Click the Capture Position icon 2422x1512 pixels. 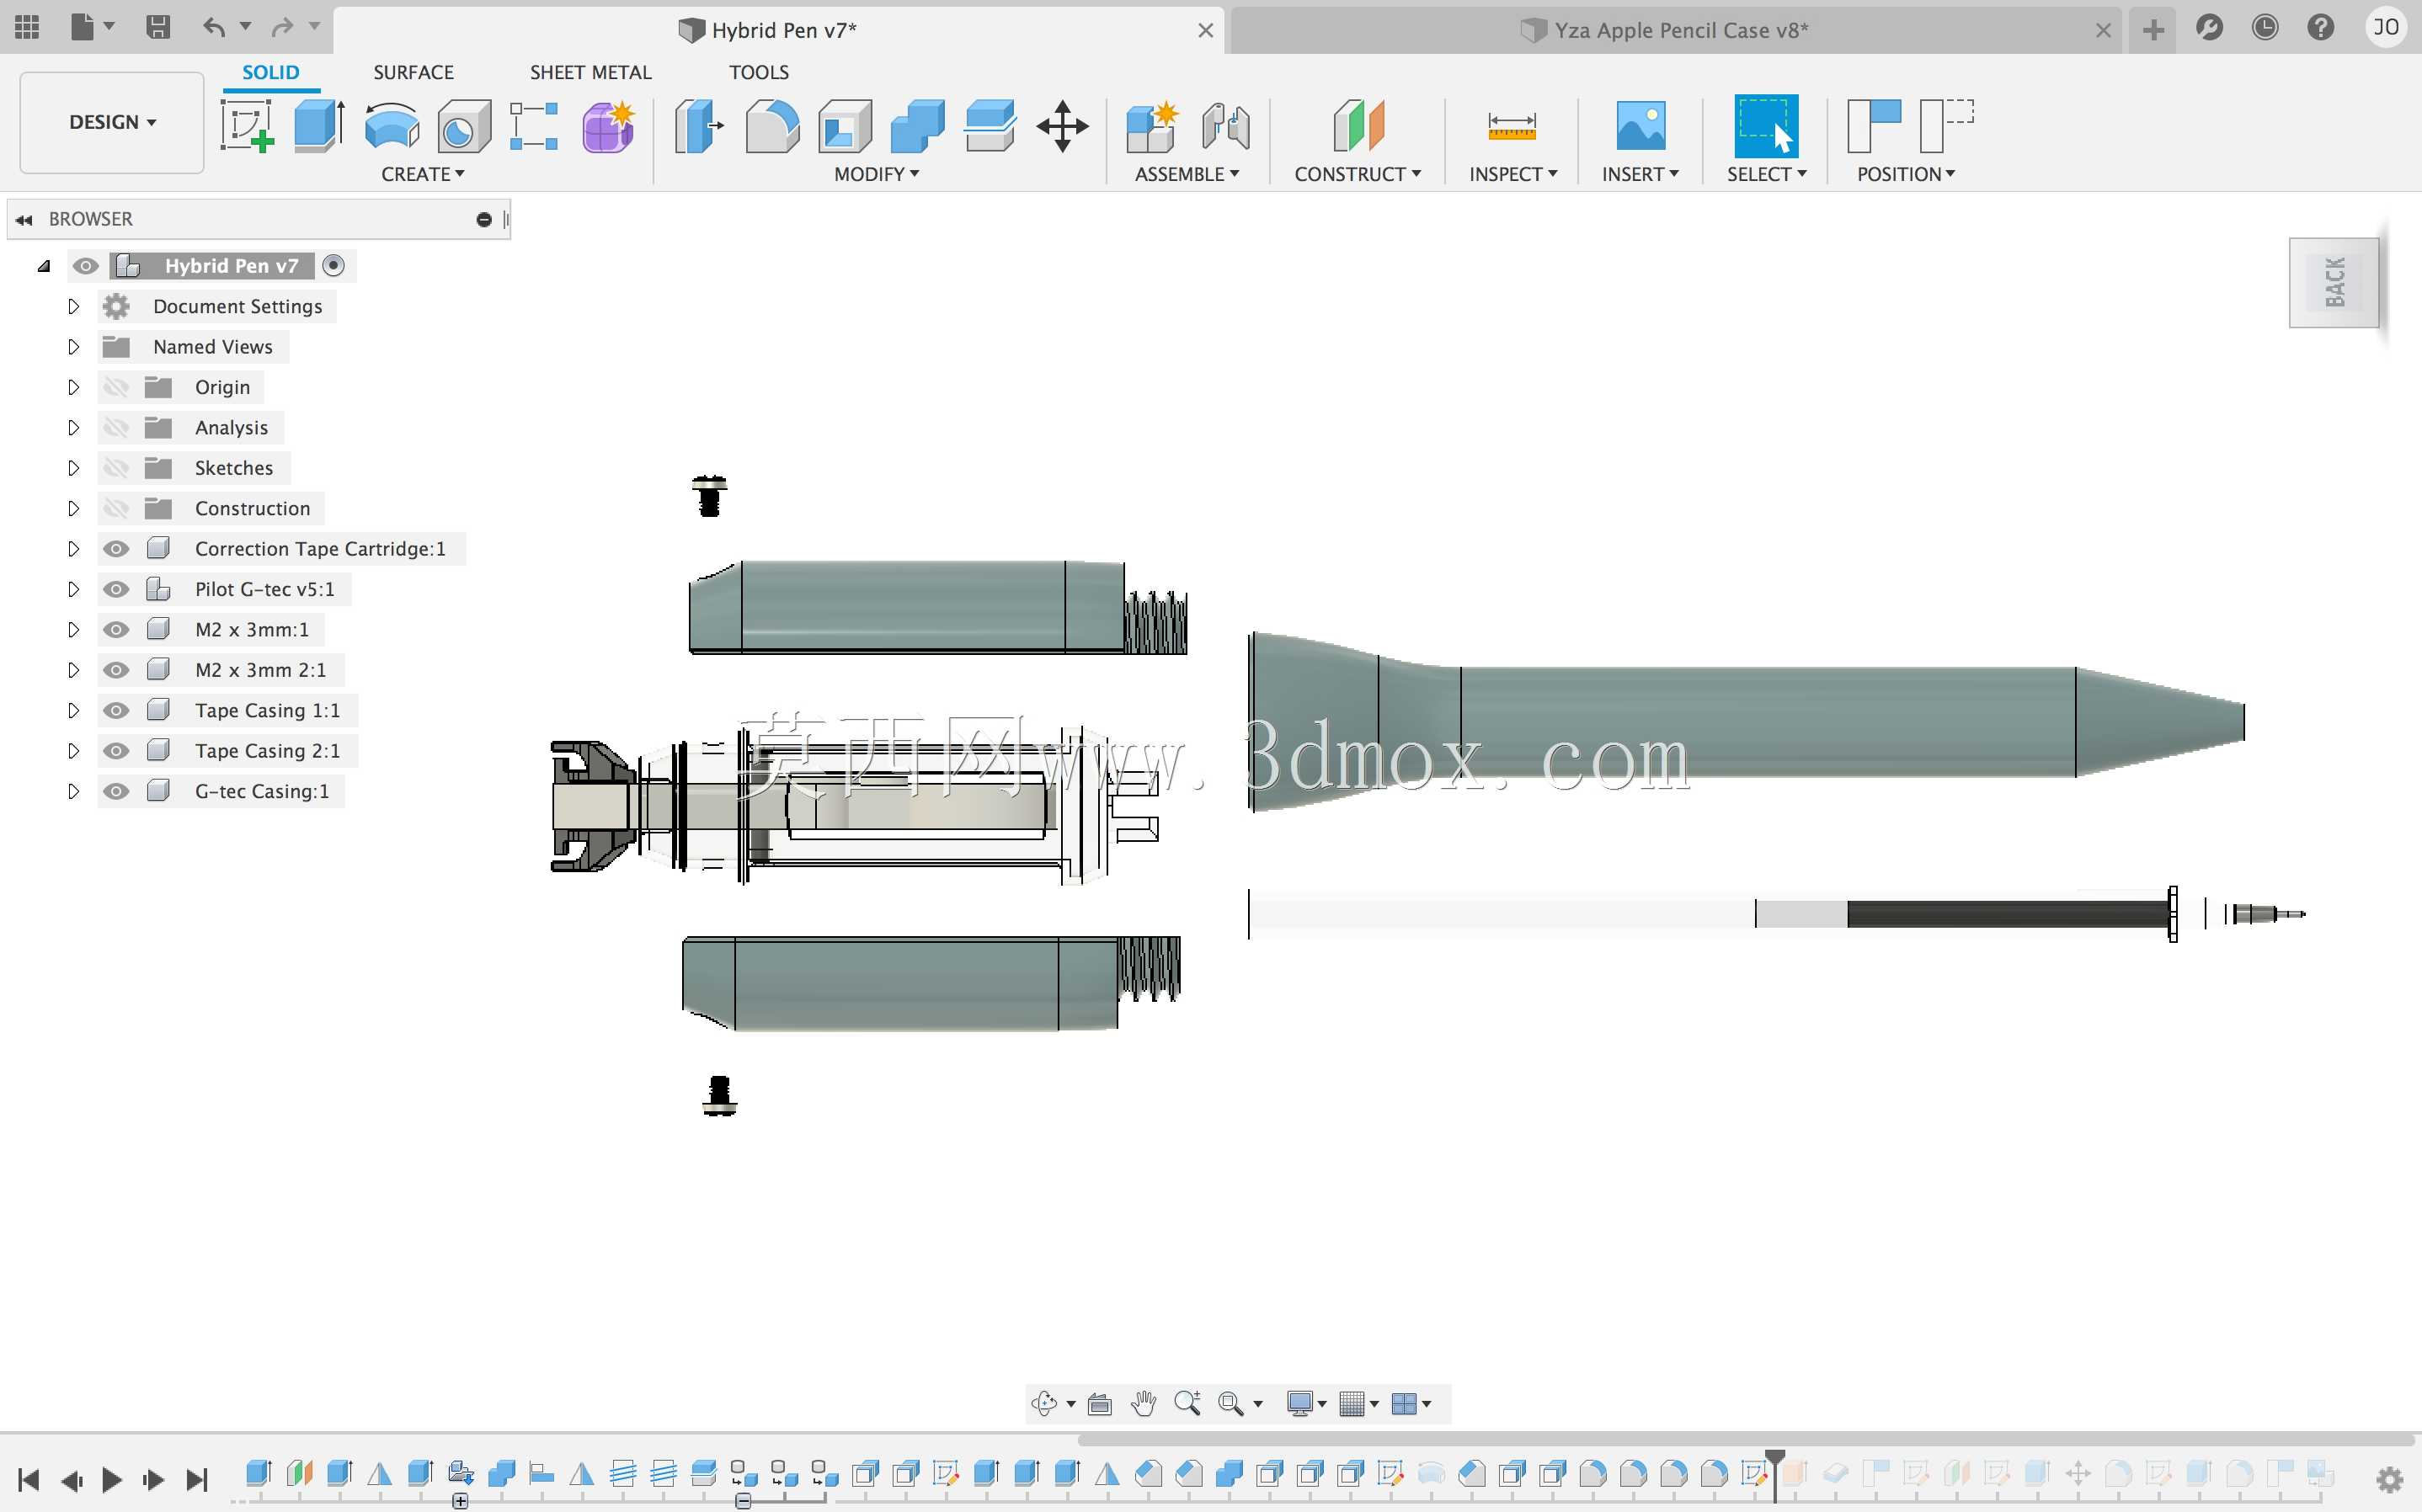click(1873, 126)
